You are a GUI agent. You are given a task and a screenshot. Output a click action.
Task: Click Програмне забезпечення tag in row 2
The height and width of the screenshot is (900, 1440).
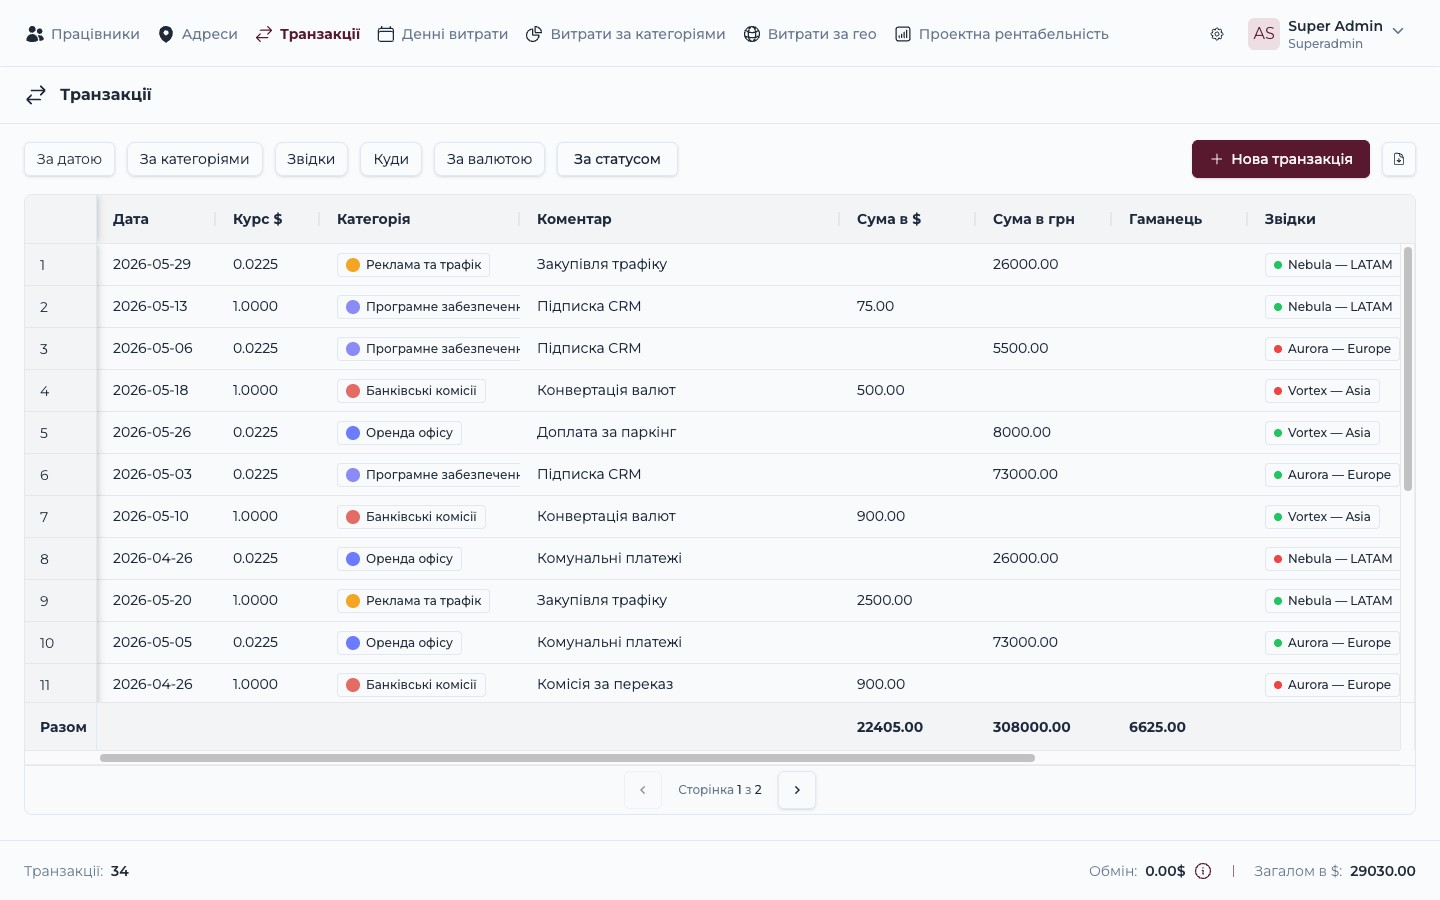430,307
